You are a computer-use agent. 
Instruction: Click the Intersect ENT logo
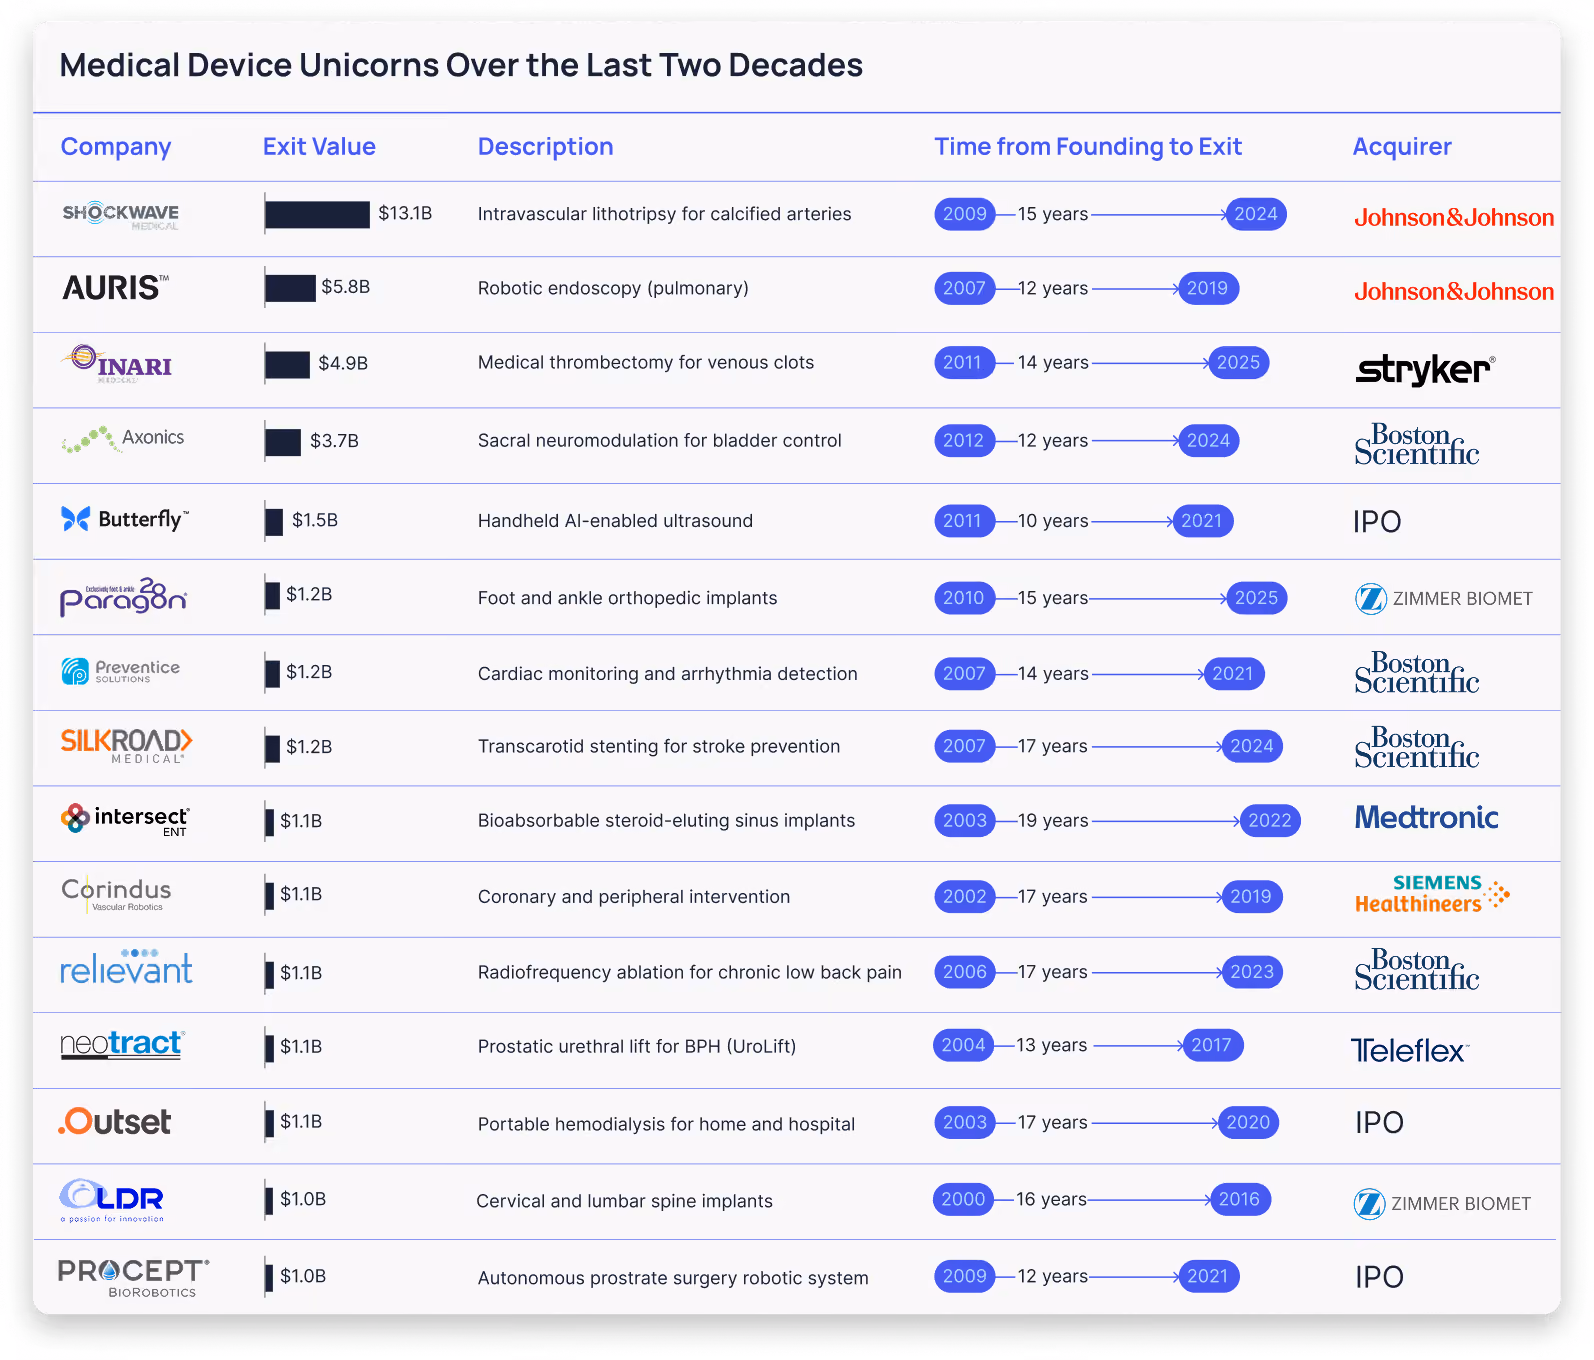click(x=125, y=820)
